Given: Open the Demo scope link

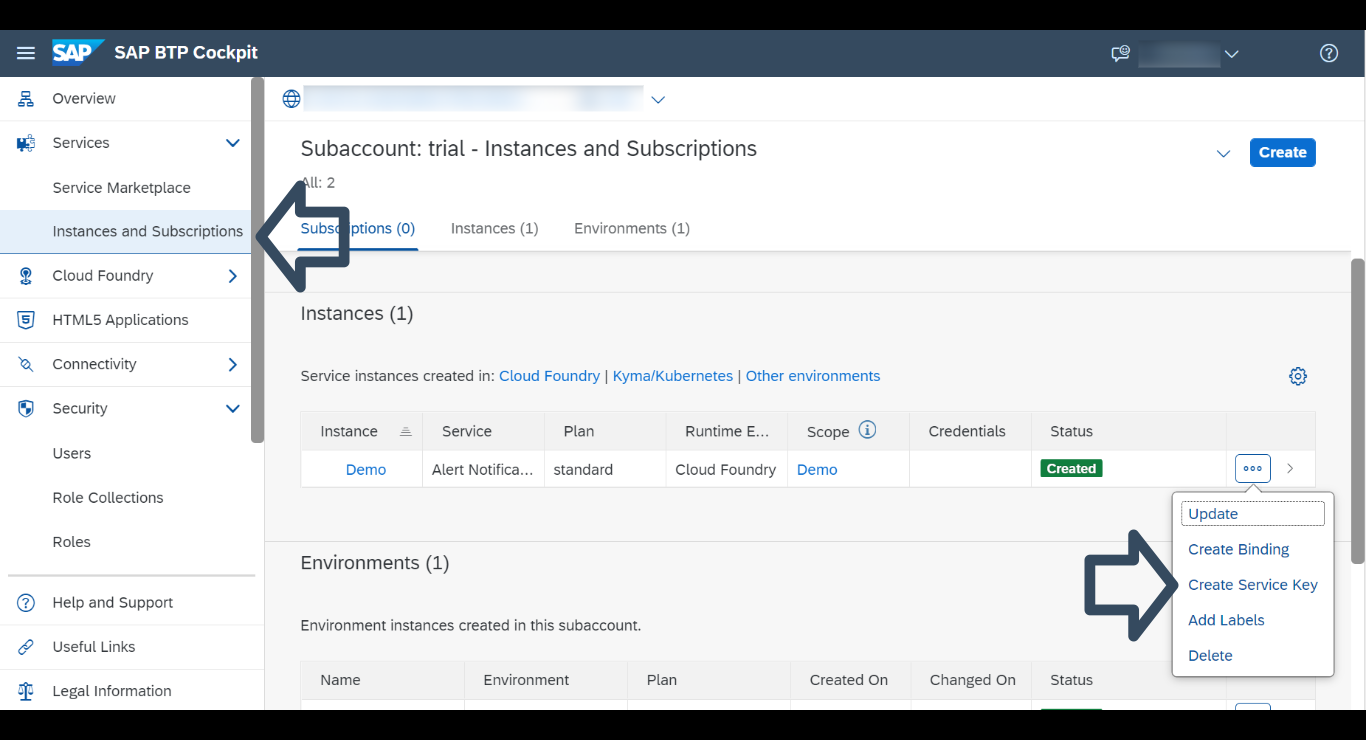Looking at the screenshot, I should click(x=817, y=469).
